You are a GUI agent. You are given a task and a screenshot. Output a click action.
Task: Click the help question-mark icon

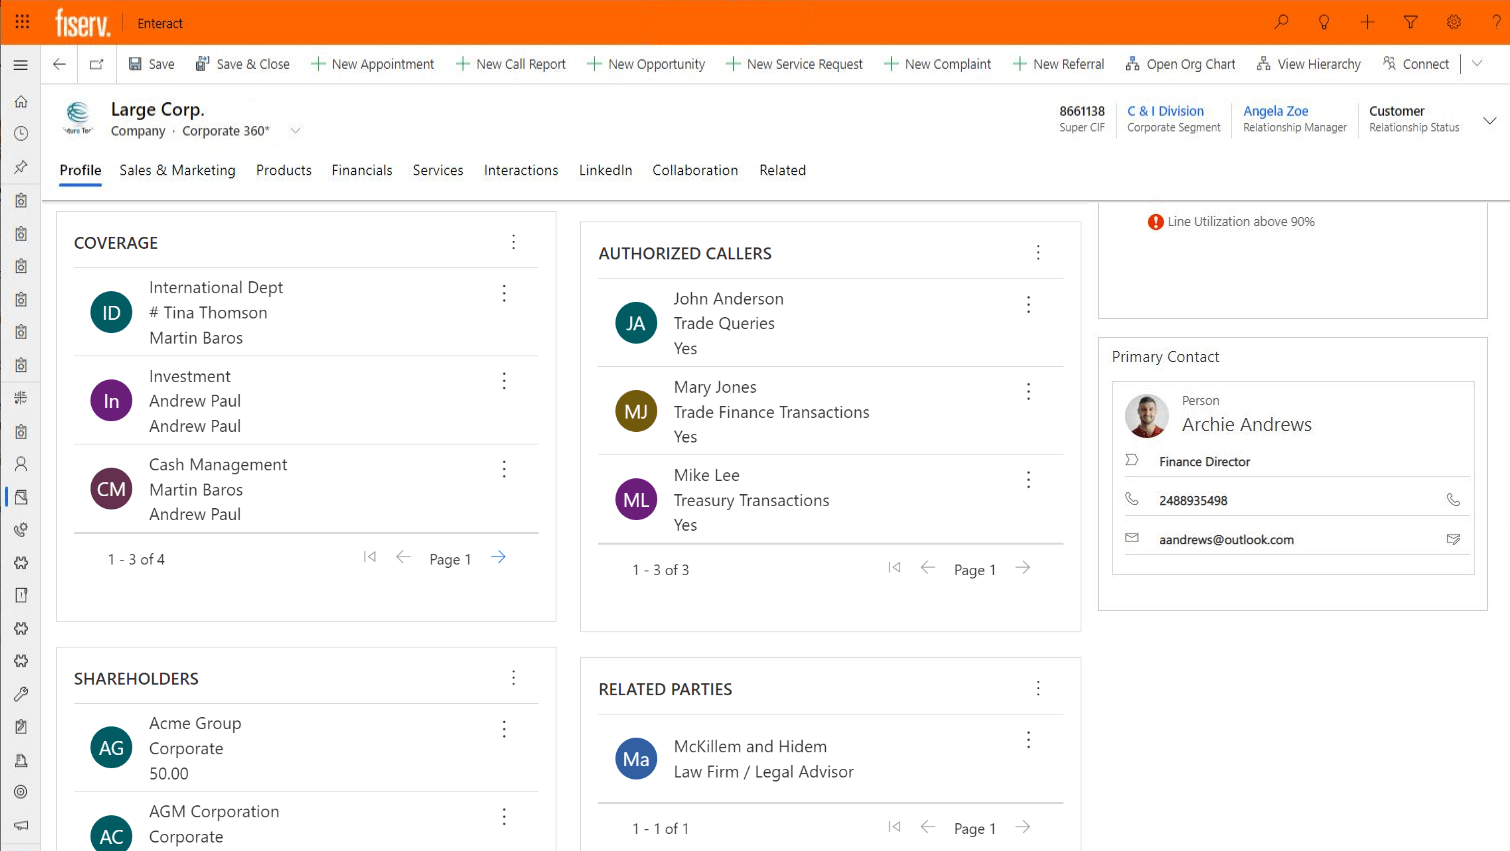(1497, 22)
